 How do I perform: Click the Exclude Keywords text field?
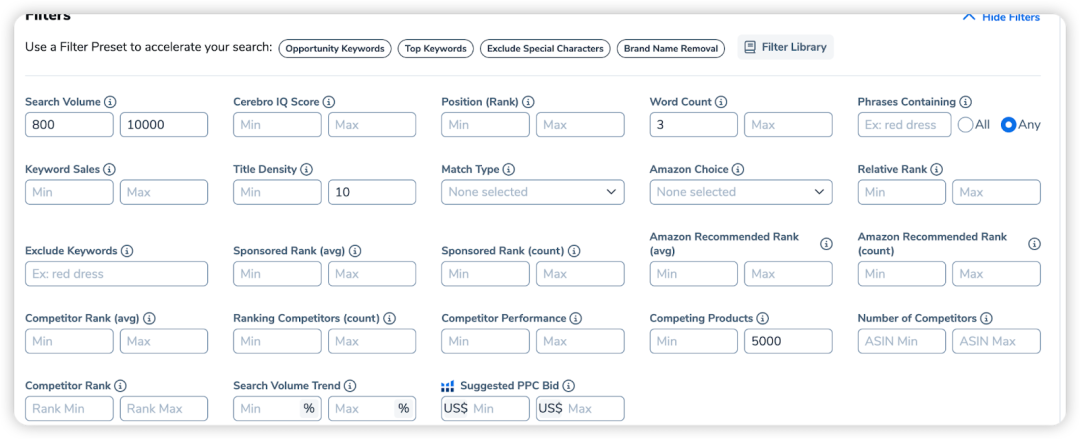(116, 274)
